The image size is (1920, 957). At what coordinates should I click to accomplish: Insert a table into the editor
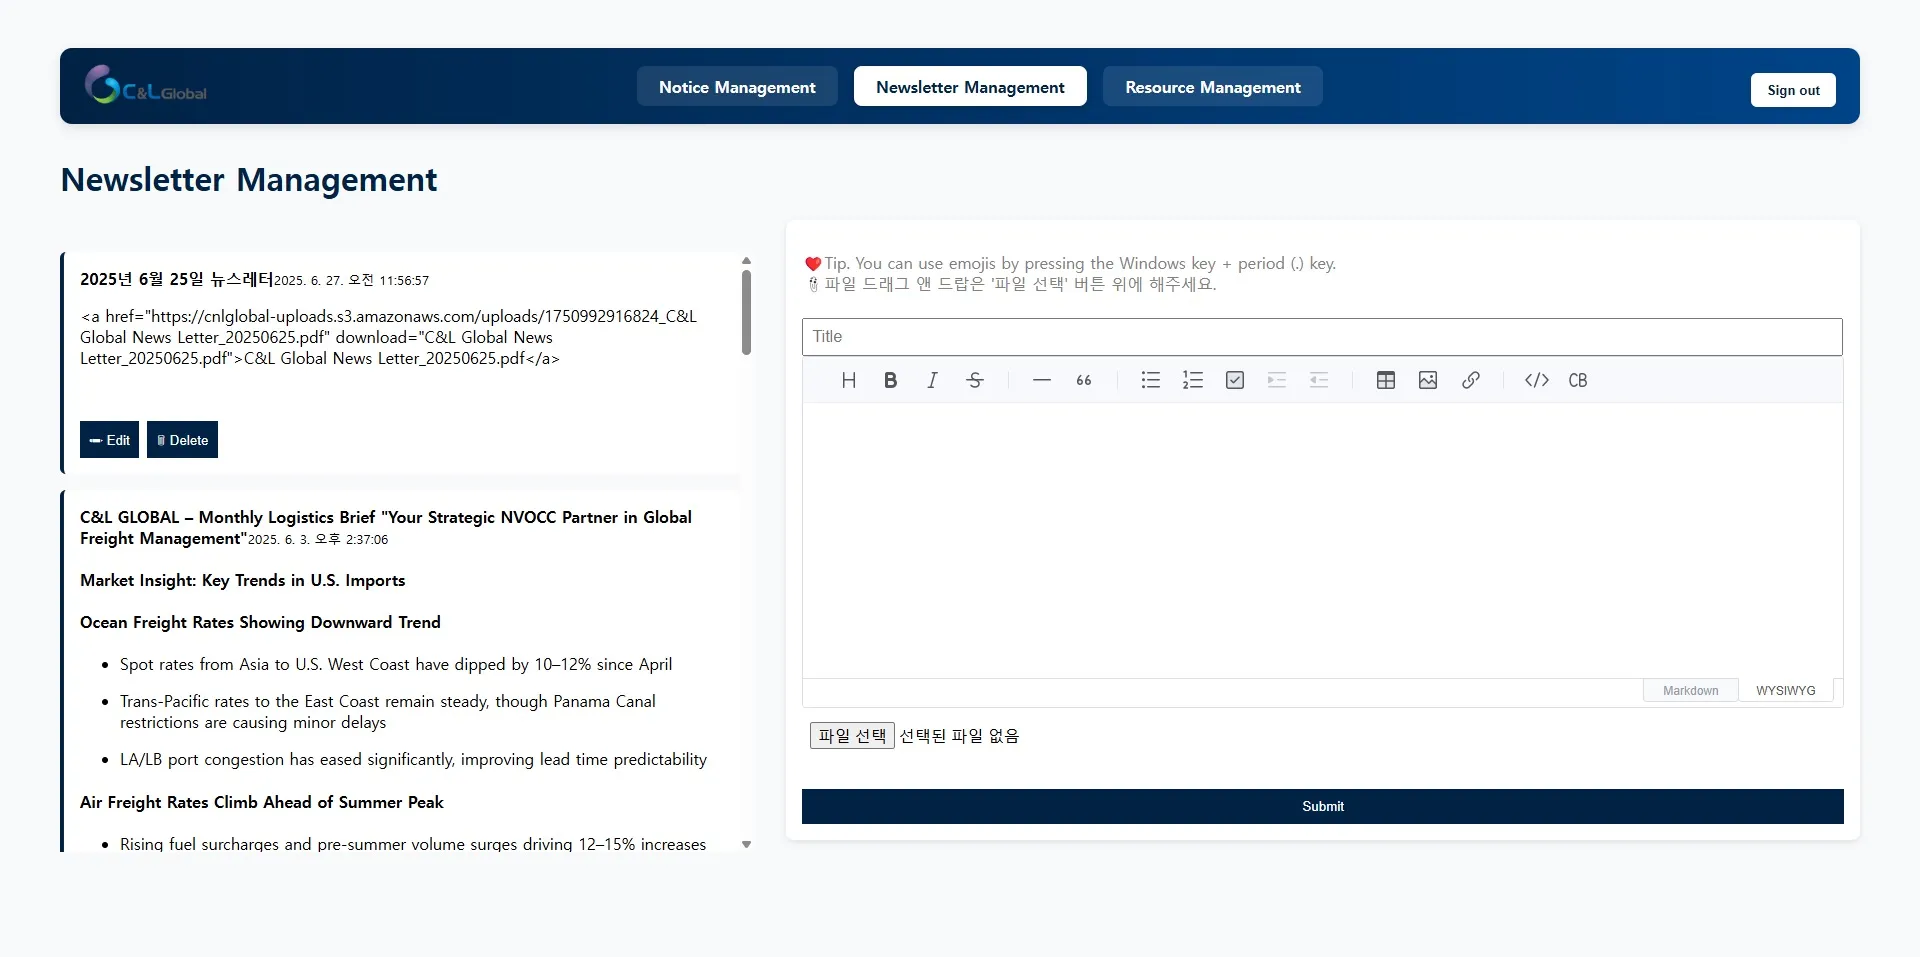click(x=1385, y=380)
